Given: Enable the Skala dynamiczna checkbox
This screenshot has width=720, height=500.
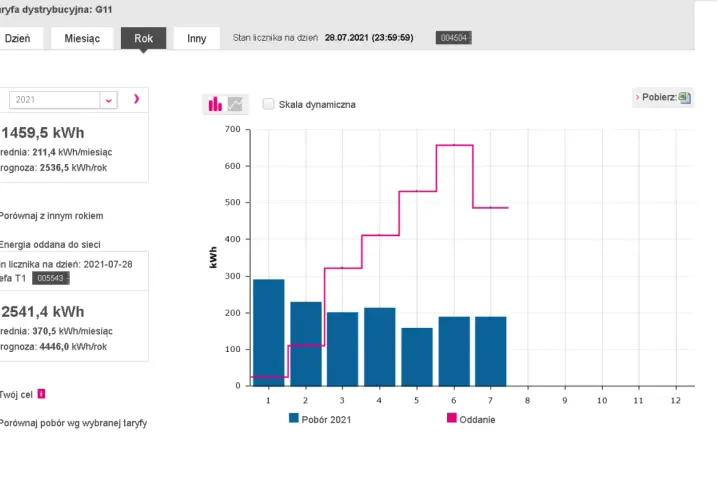Looking at the screenshot, I should click(x=268, y=104).
